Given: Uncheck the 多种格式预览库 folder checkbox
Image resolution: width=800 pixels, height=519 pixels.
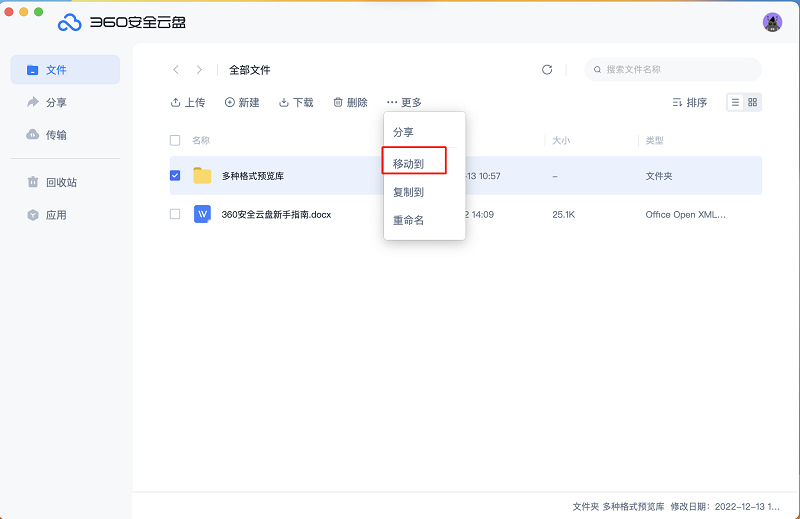Looking at the screenshot, I should click(175, 176).
